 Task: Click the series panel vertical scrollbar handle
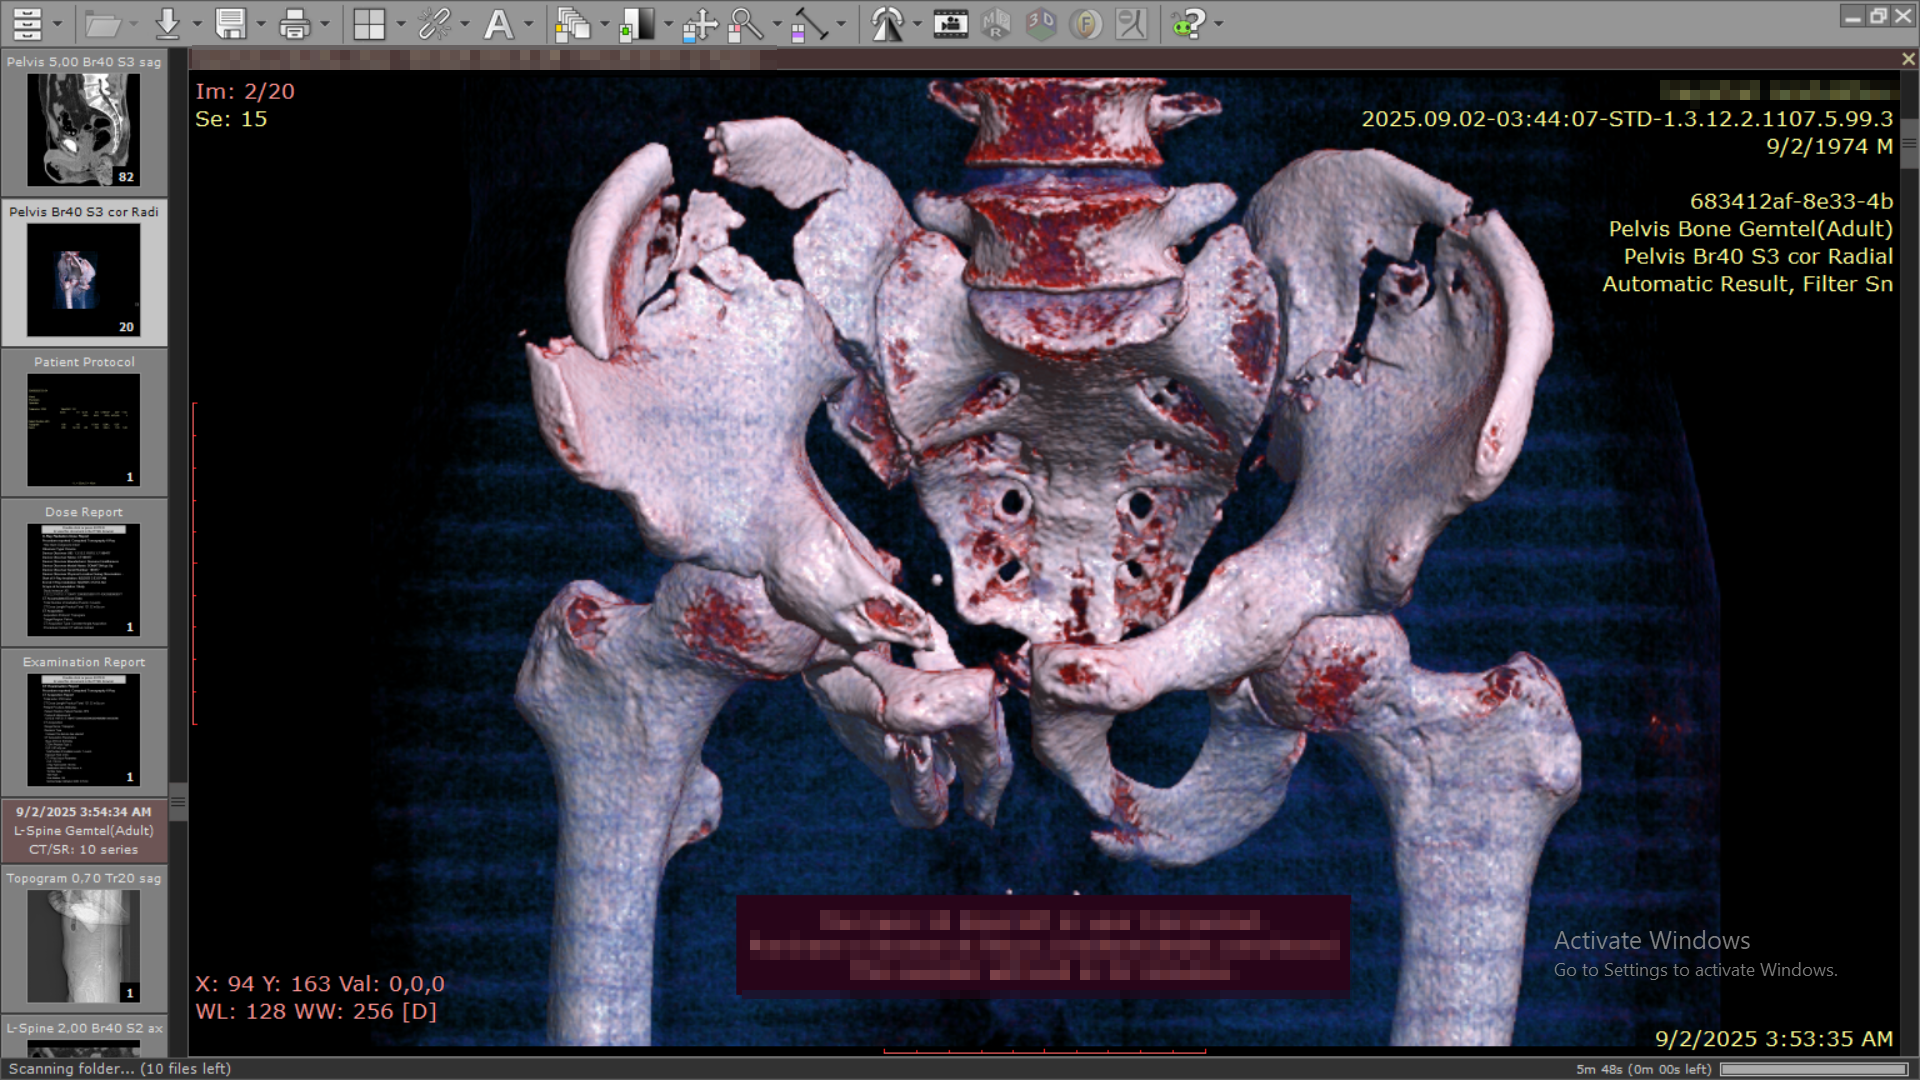(178, 801)
